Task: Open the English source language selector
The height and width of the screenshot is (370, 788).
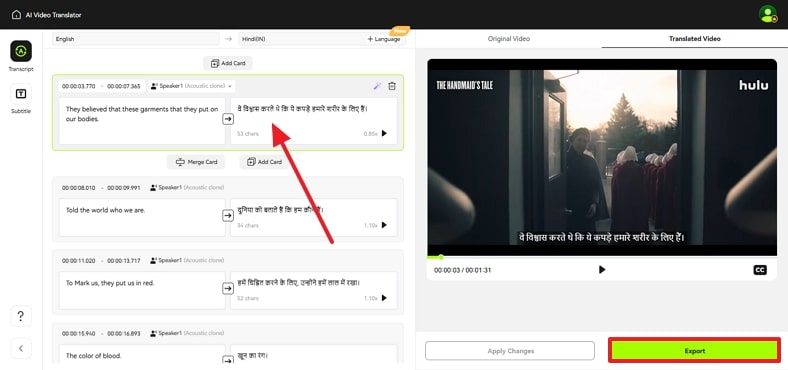Action: [x=136, y=39]
